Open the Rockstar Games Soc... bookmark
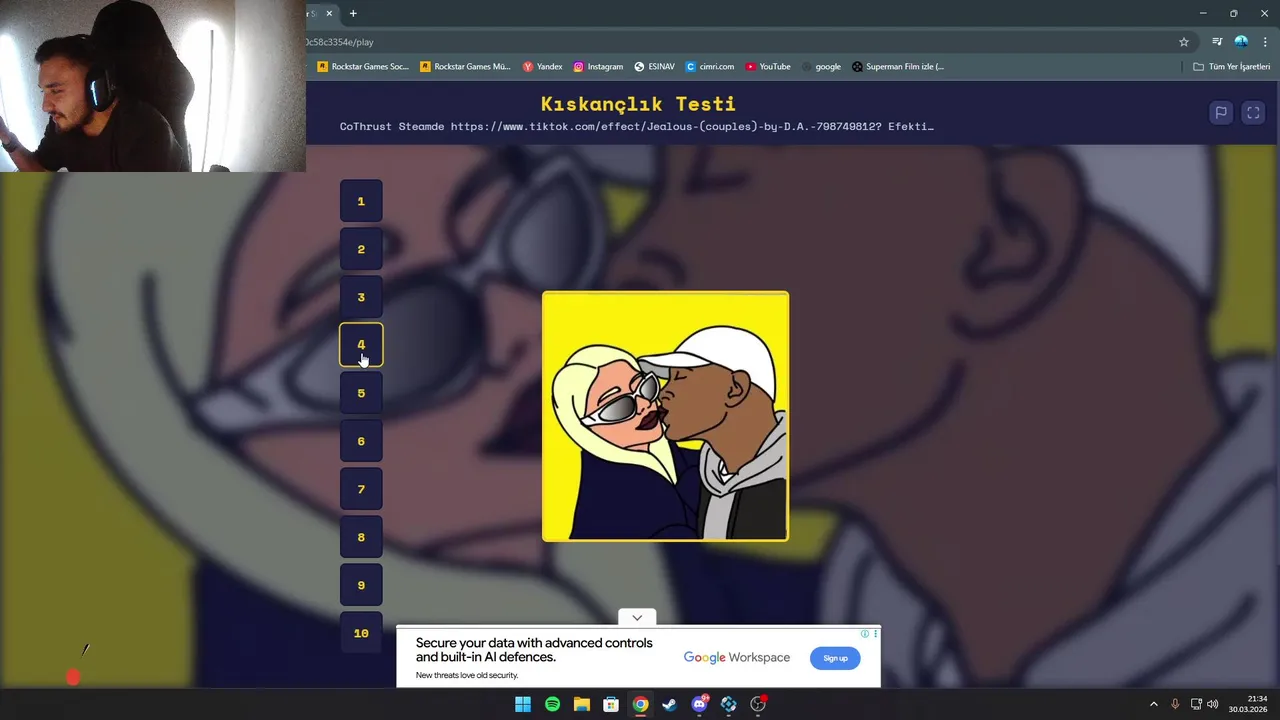The width and height of the screenshot is (1280, 720). (x=362, y=67)
